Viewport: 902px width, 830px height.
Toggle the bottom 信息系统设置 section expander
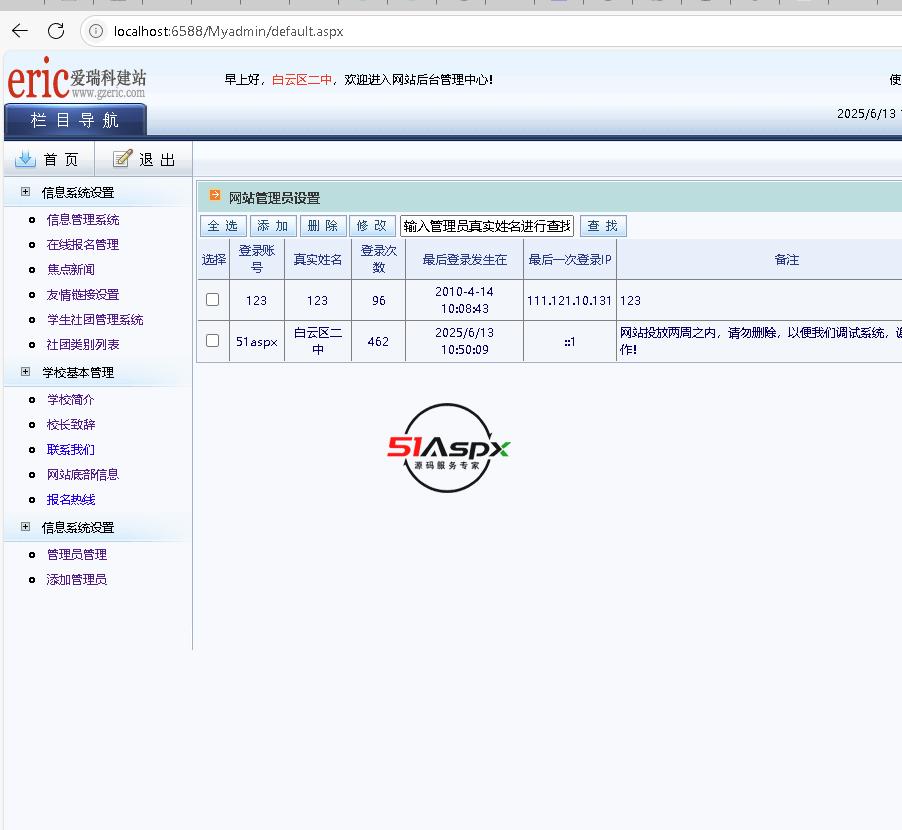26,527
